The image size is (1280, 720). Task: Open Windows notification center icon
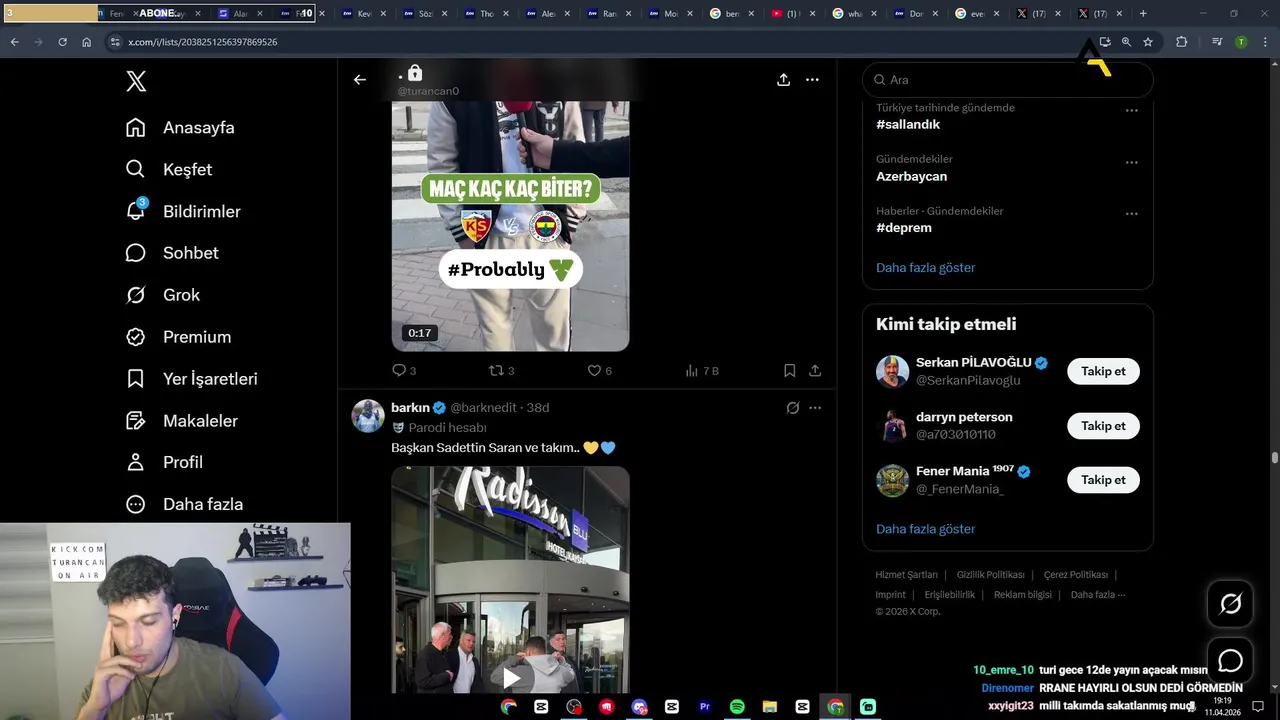[1258, 707]
